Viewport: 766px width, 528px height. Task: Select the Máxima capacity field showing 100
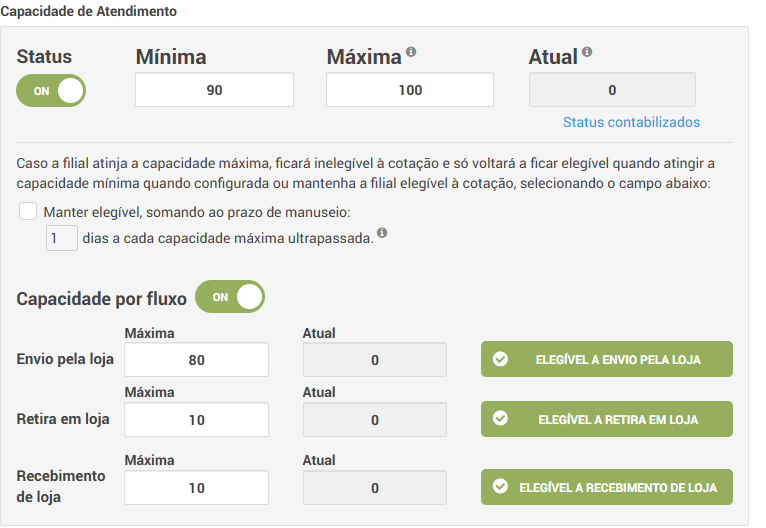pos(409,90)
